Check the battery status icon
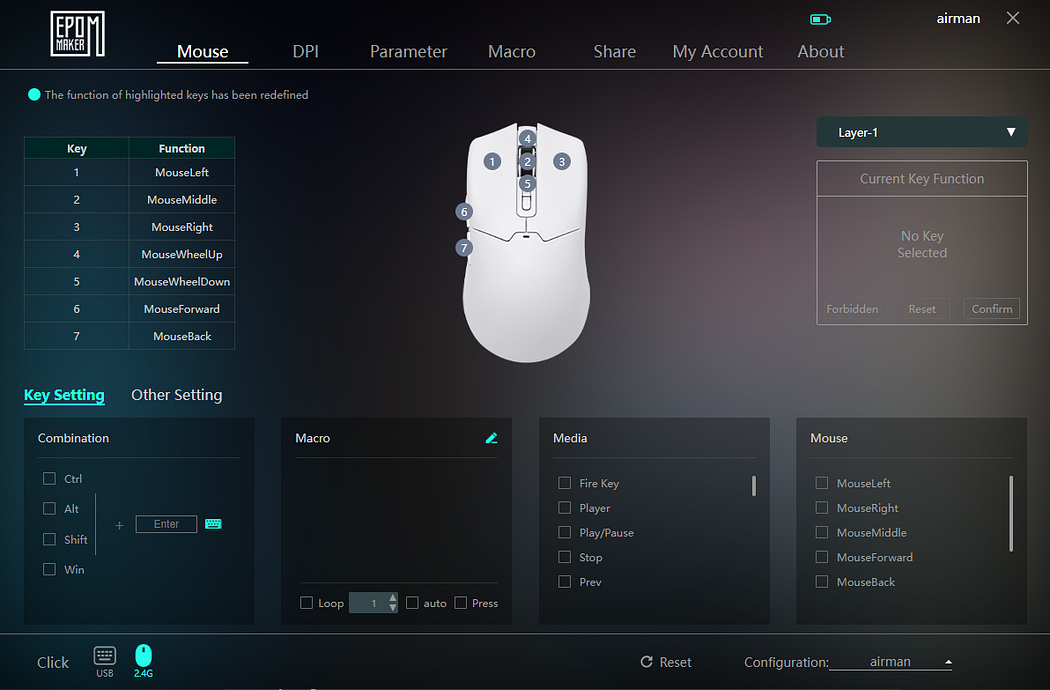This screenshot has height=690, width=1050. 820,19
